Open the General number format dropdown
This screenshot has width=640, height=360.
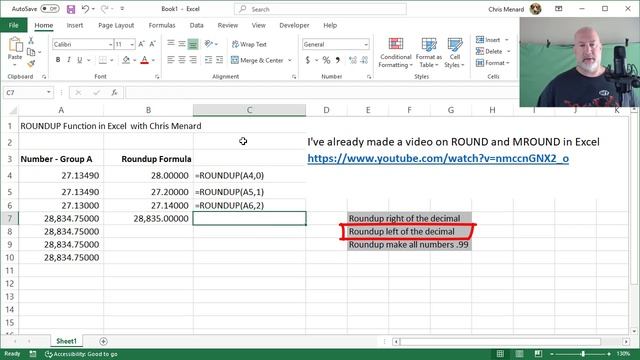pyautogui.click(x=366, y=44)
